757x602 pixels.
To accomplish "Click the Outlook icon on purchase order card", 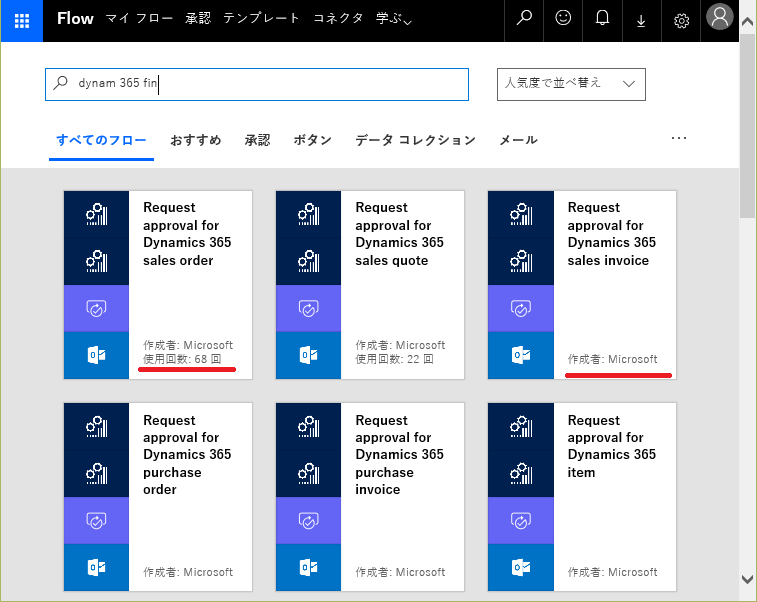I will [x=97, y=567].
